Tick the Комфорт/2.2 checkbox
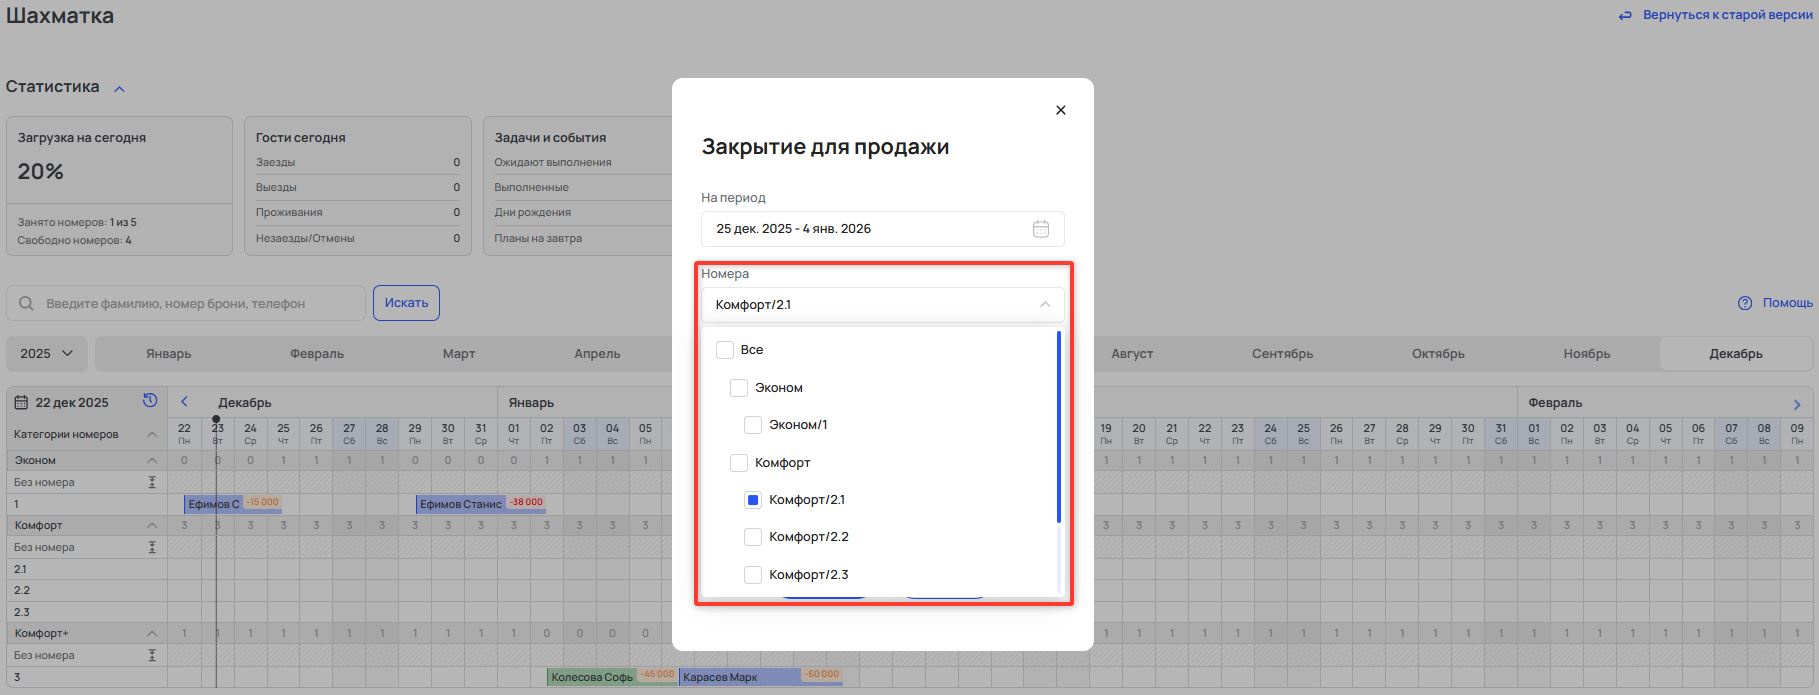Image resolution: width=1819 pixels, height=695 pixels. (x=753, y=537)
